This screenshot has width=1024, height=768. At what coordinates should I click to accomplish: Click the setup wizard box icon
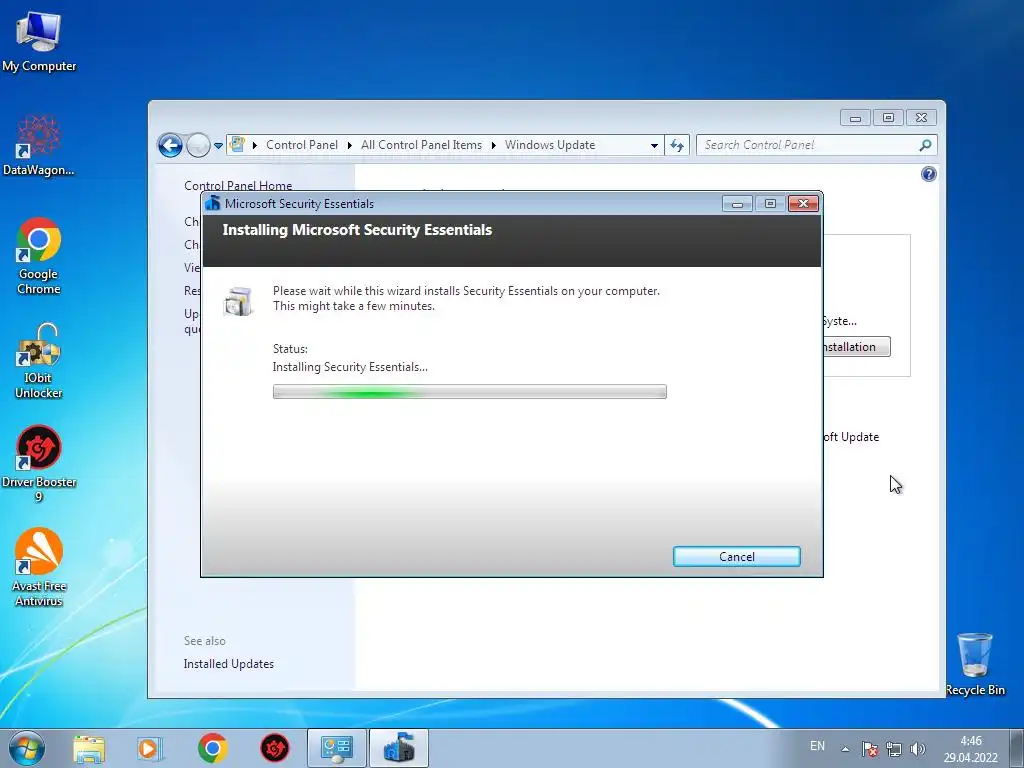(238, 300)
